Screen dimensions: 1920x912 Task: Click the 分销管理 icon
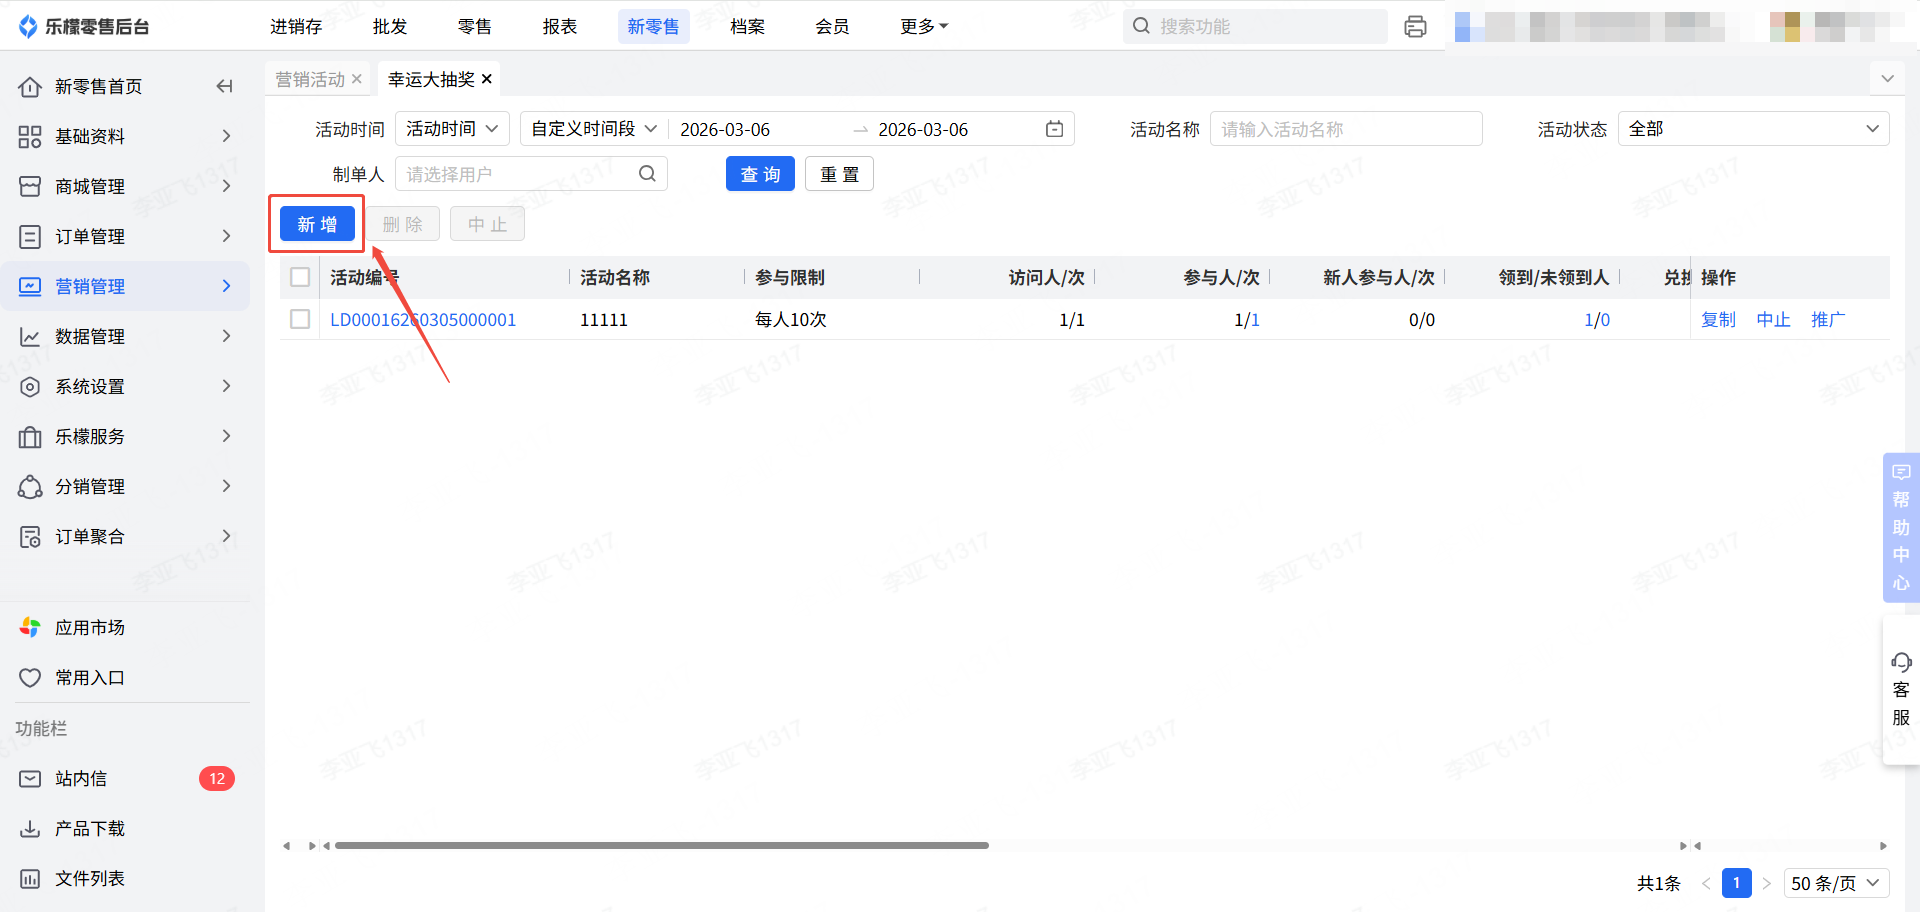pos(30,487)
